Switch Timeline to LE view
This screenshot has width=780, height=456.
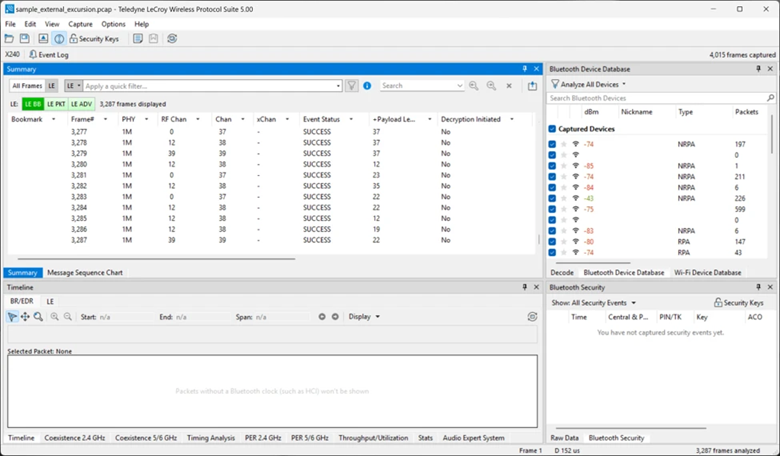pyautogui.click(x=50, y=301)
